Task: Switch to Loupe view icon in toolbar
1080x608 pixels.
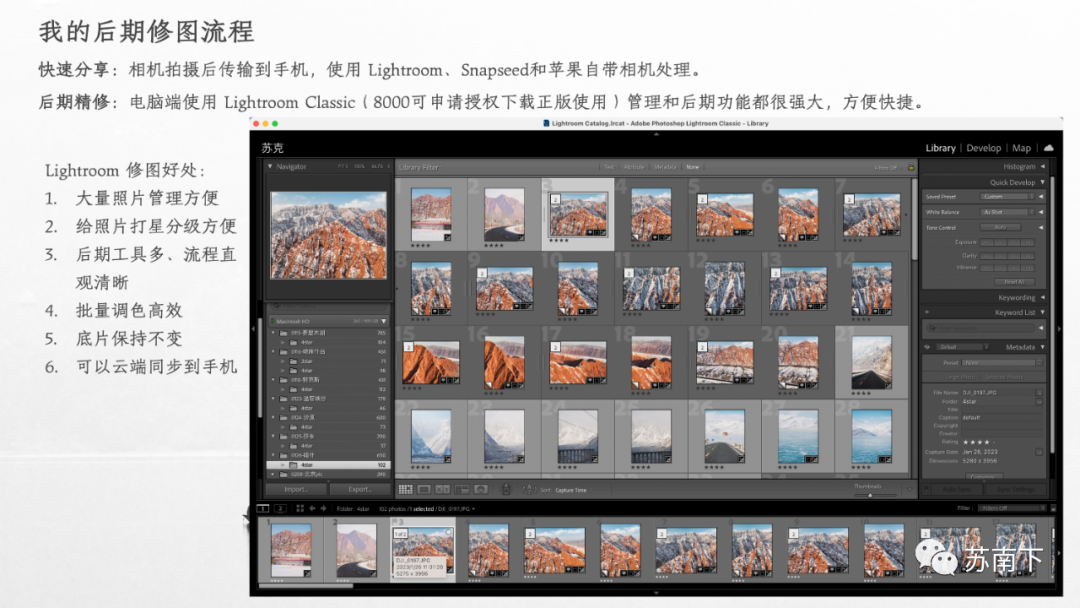Action: (x=424, y=490)
